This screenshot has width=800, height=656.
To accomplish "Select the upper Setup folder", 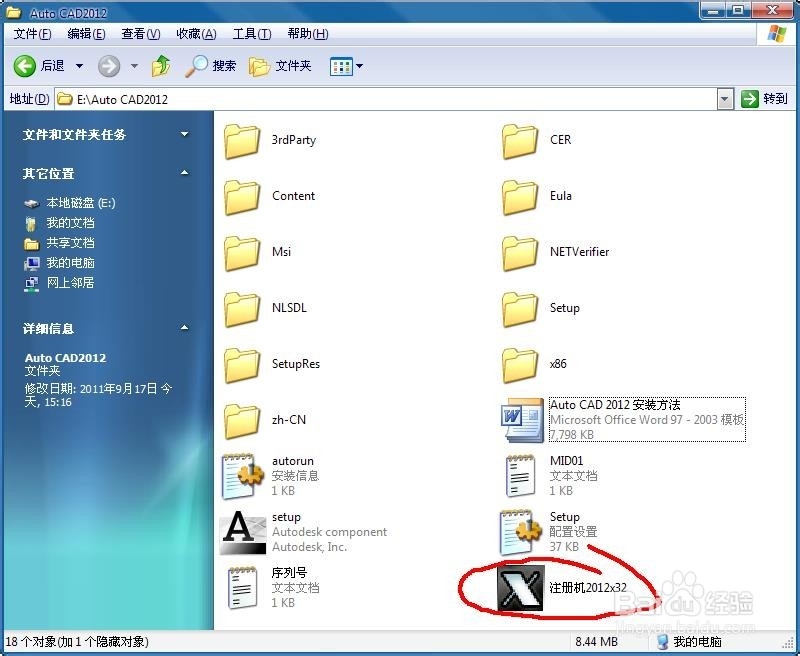I will point(541,309).
